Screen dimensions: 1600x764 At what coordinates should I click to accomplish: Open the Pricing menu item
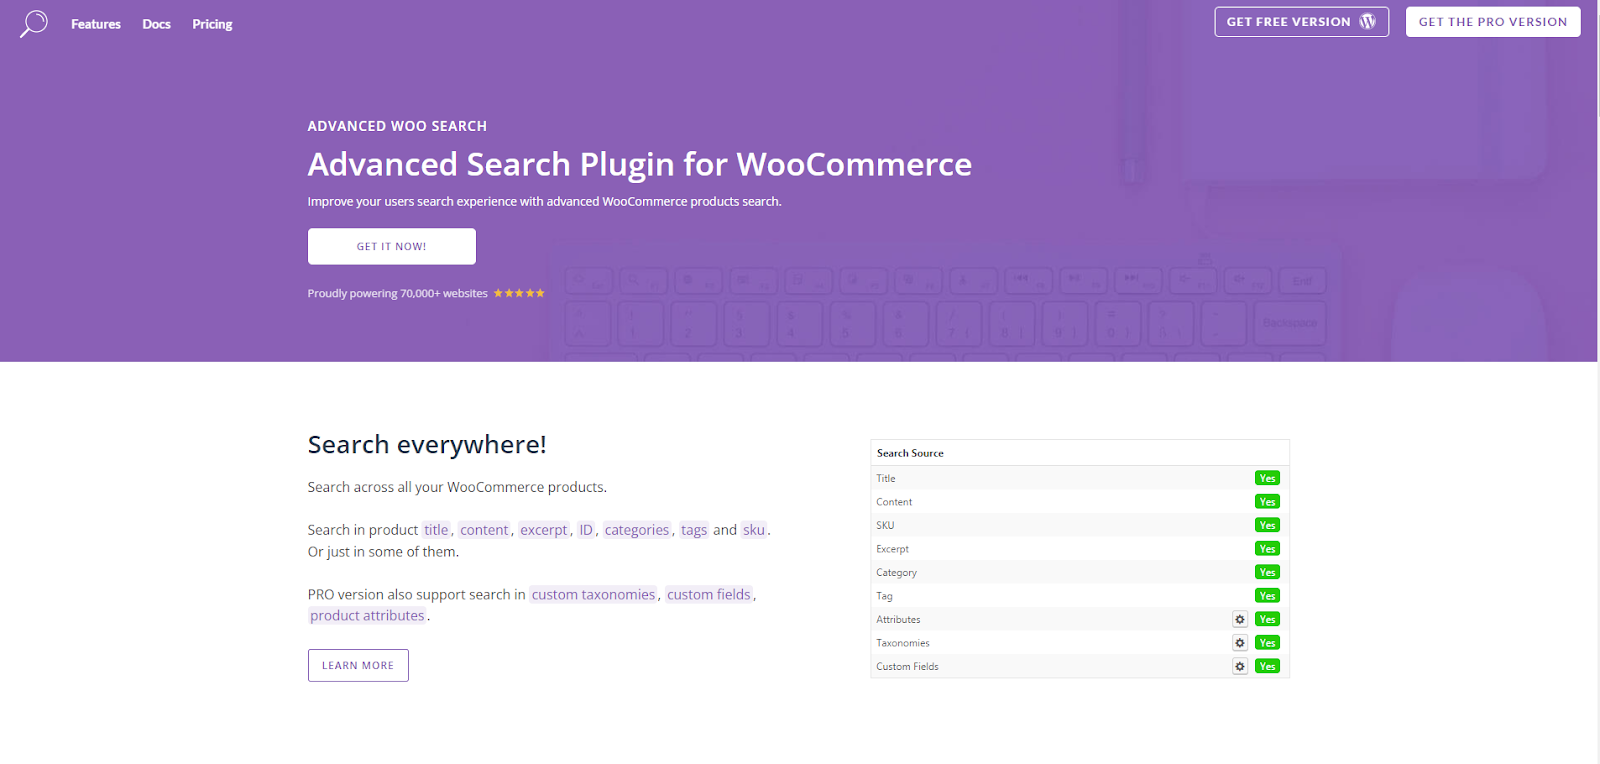212,24
